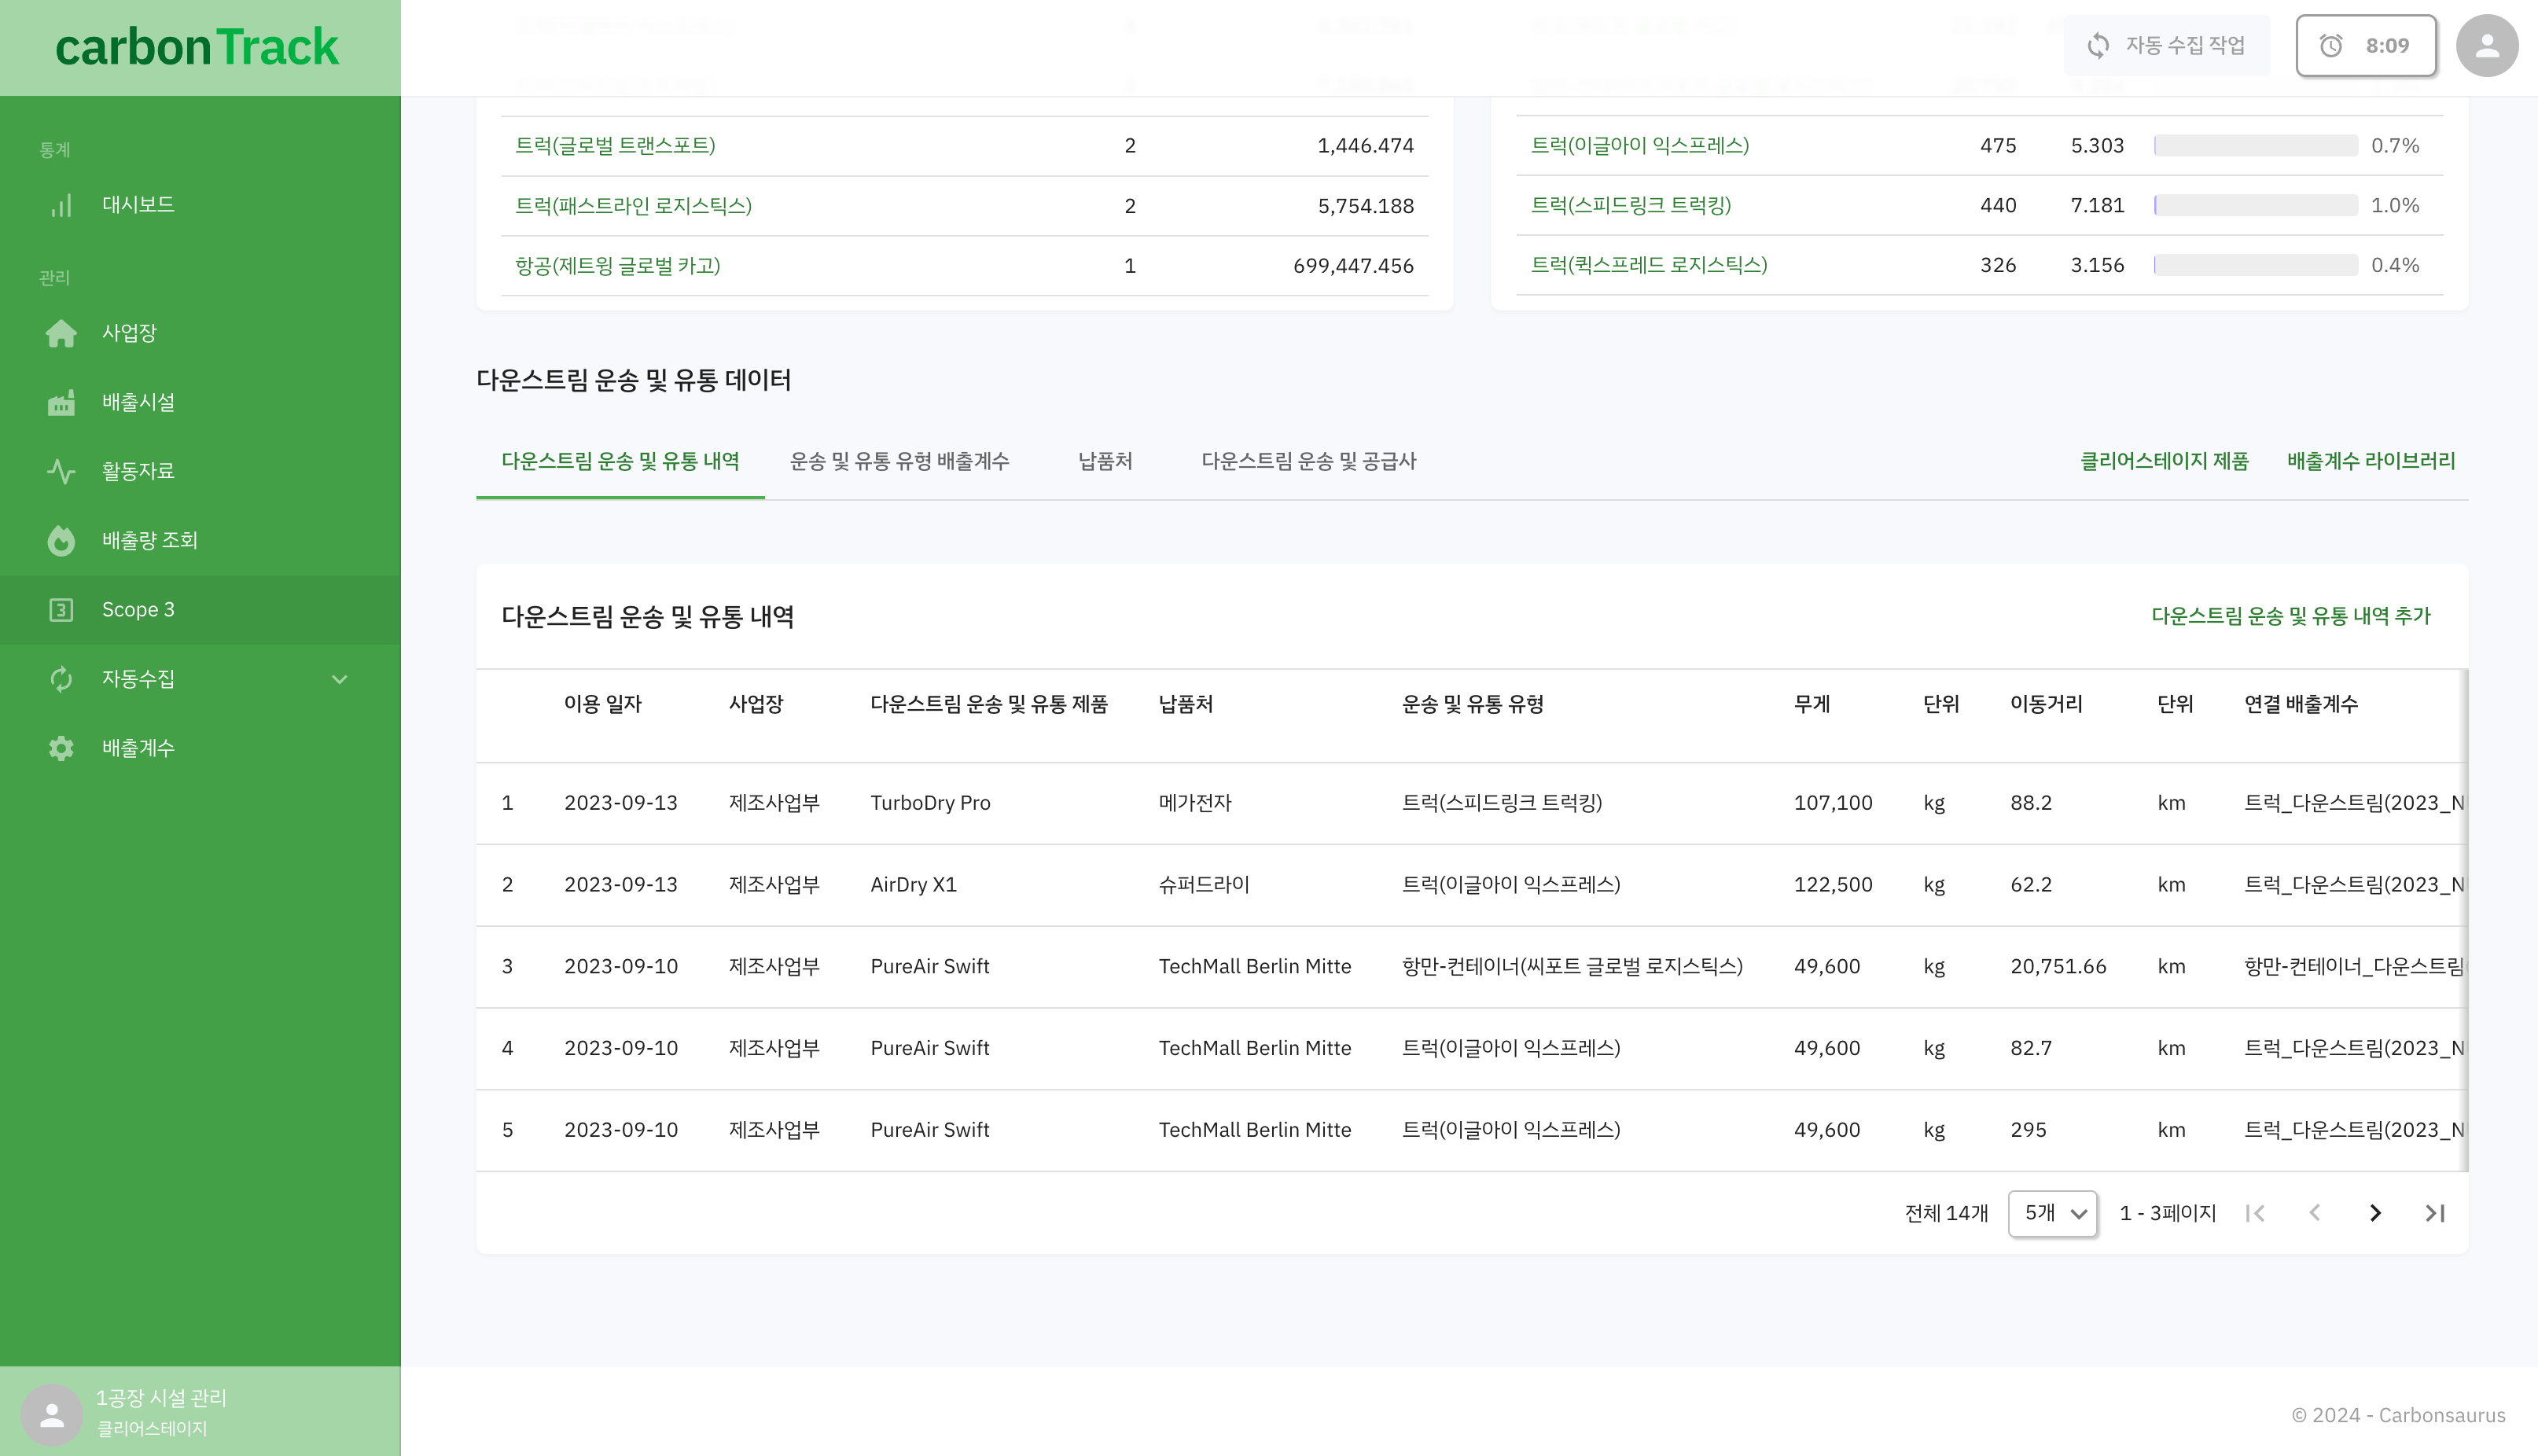This screenshot has width=2538, height=1456.
Task: Click the 자동수집 refresh icon in sidebar
Action: 61,679
